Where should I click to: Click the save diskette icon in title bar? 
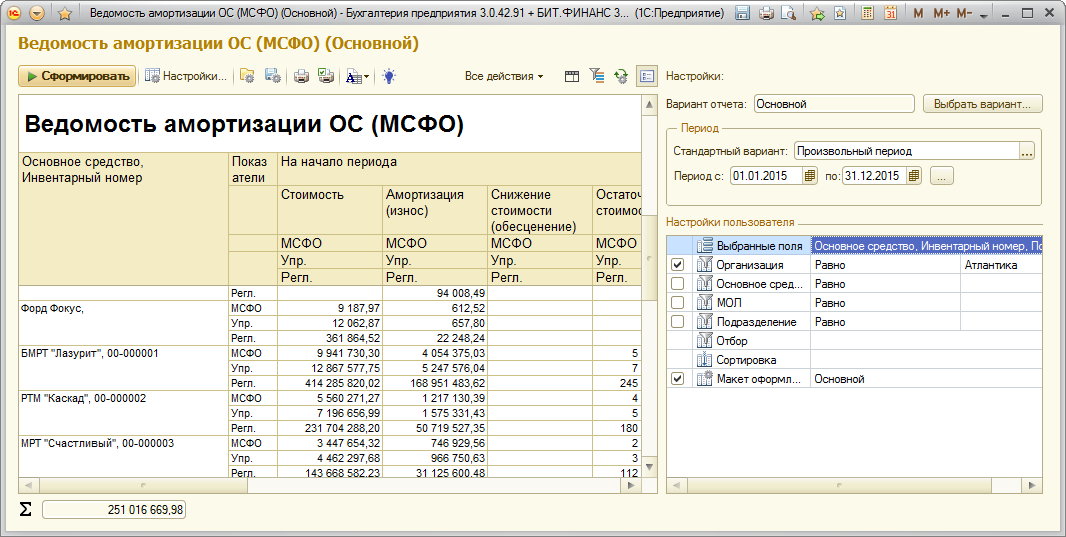[743, 14]
